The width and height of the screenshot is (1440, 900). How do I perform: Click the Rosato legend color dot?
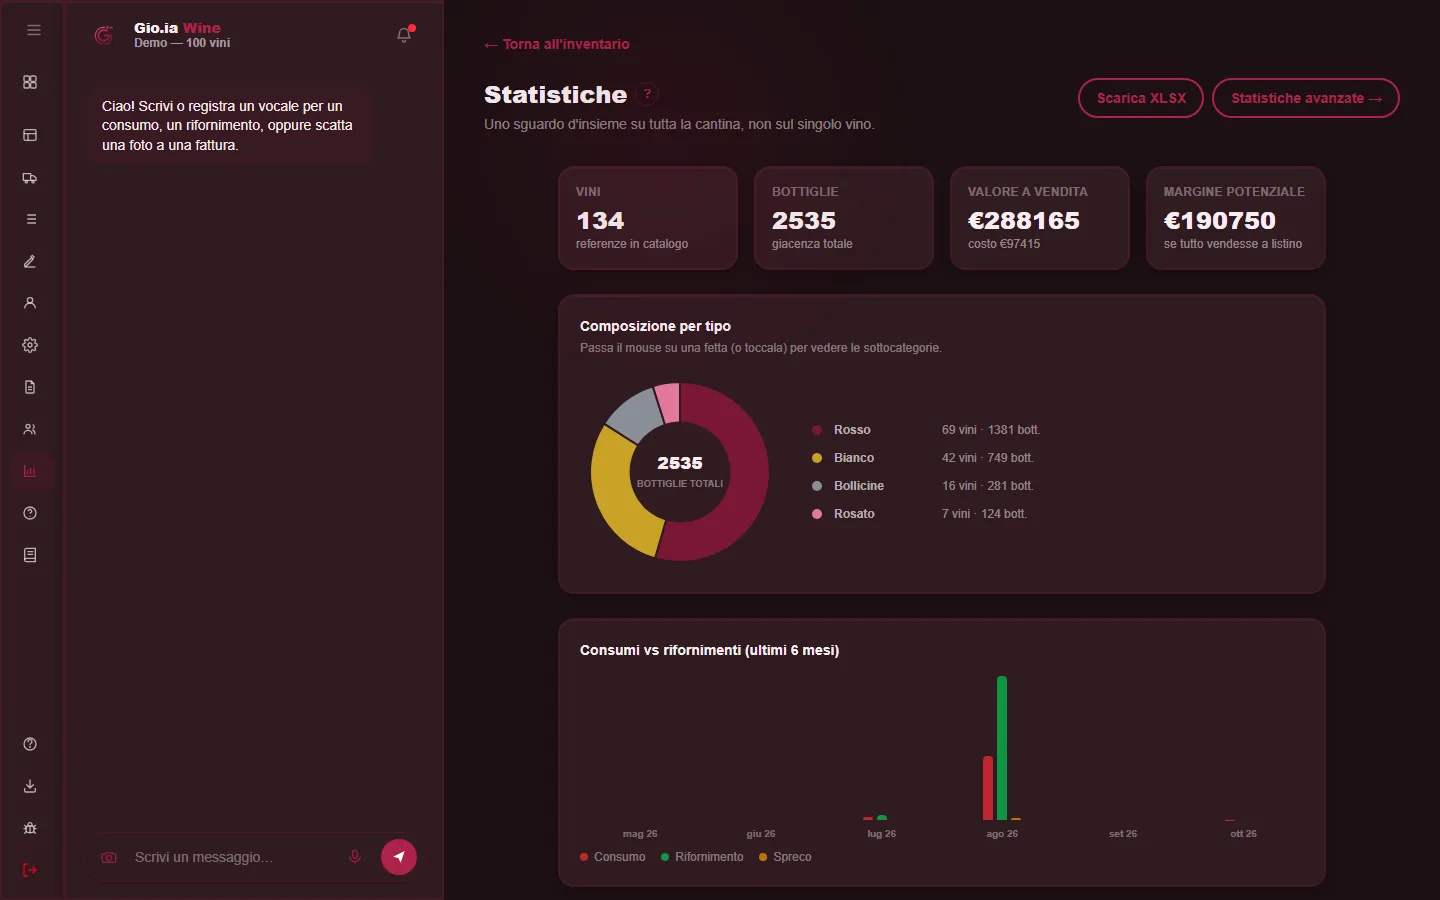point(817,514)
